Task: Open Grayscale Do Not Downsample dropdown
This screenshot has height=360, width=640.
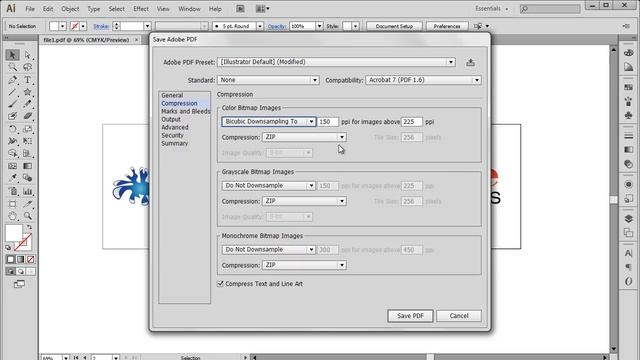Action: (269, 186)
